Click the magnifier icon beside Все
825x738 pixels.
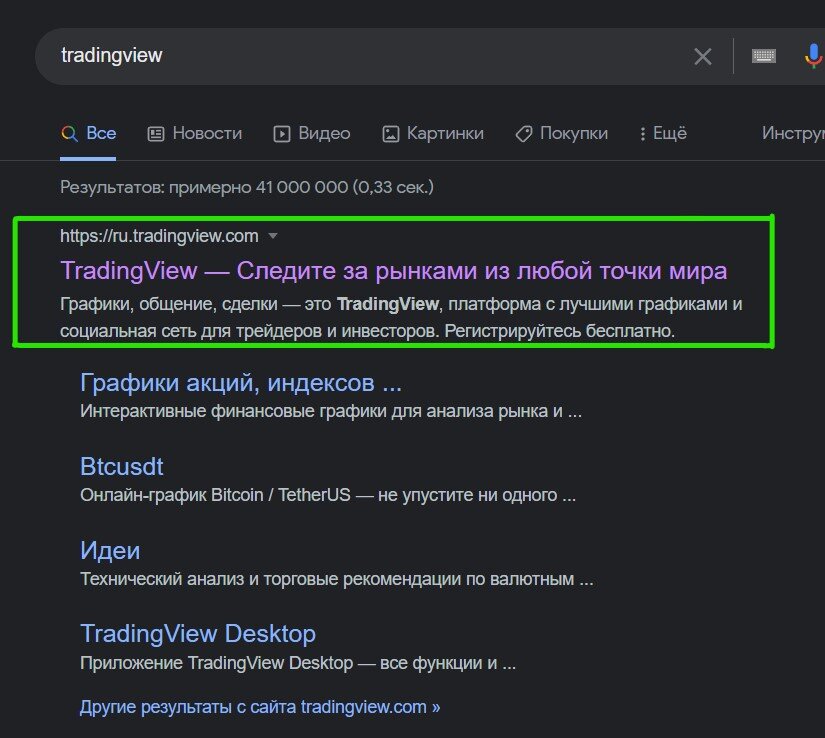click(x=67, y=132)
